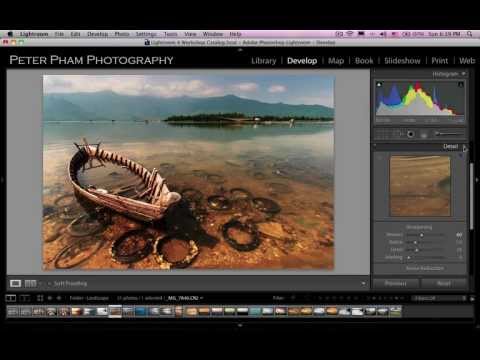Switch to the Map module
Image resolution: width=480 pixels, height=360 pixels.
point(336,61)
